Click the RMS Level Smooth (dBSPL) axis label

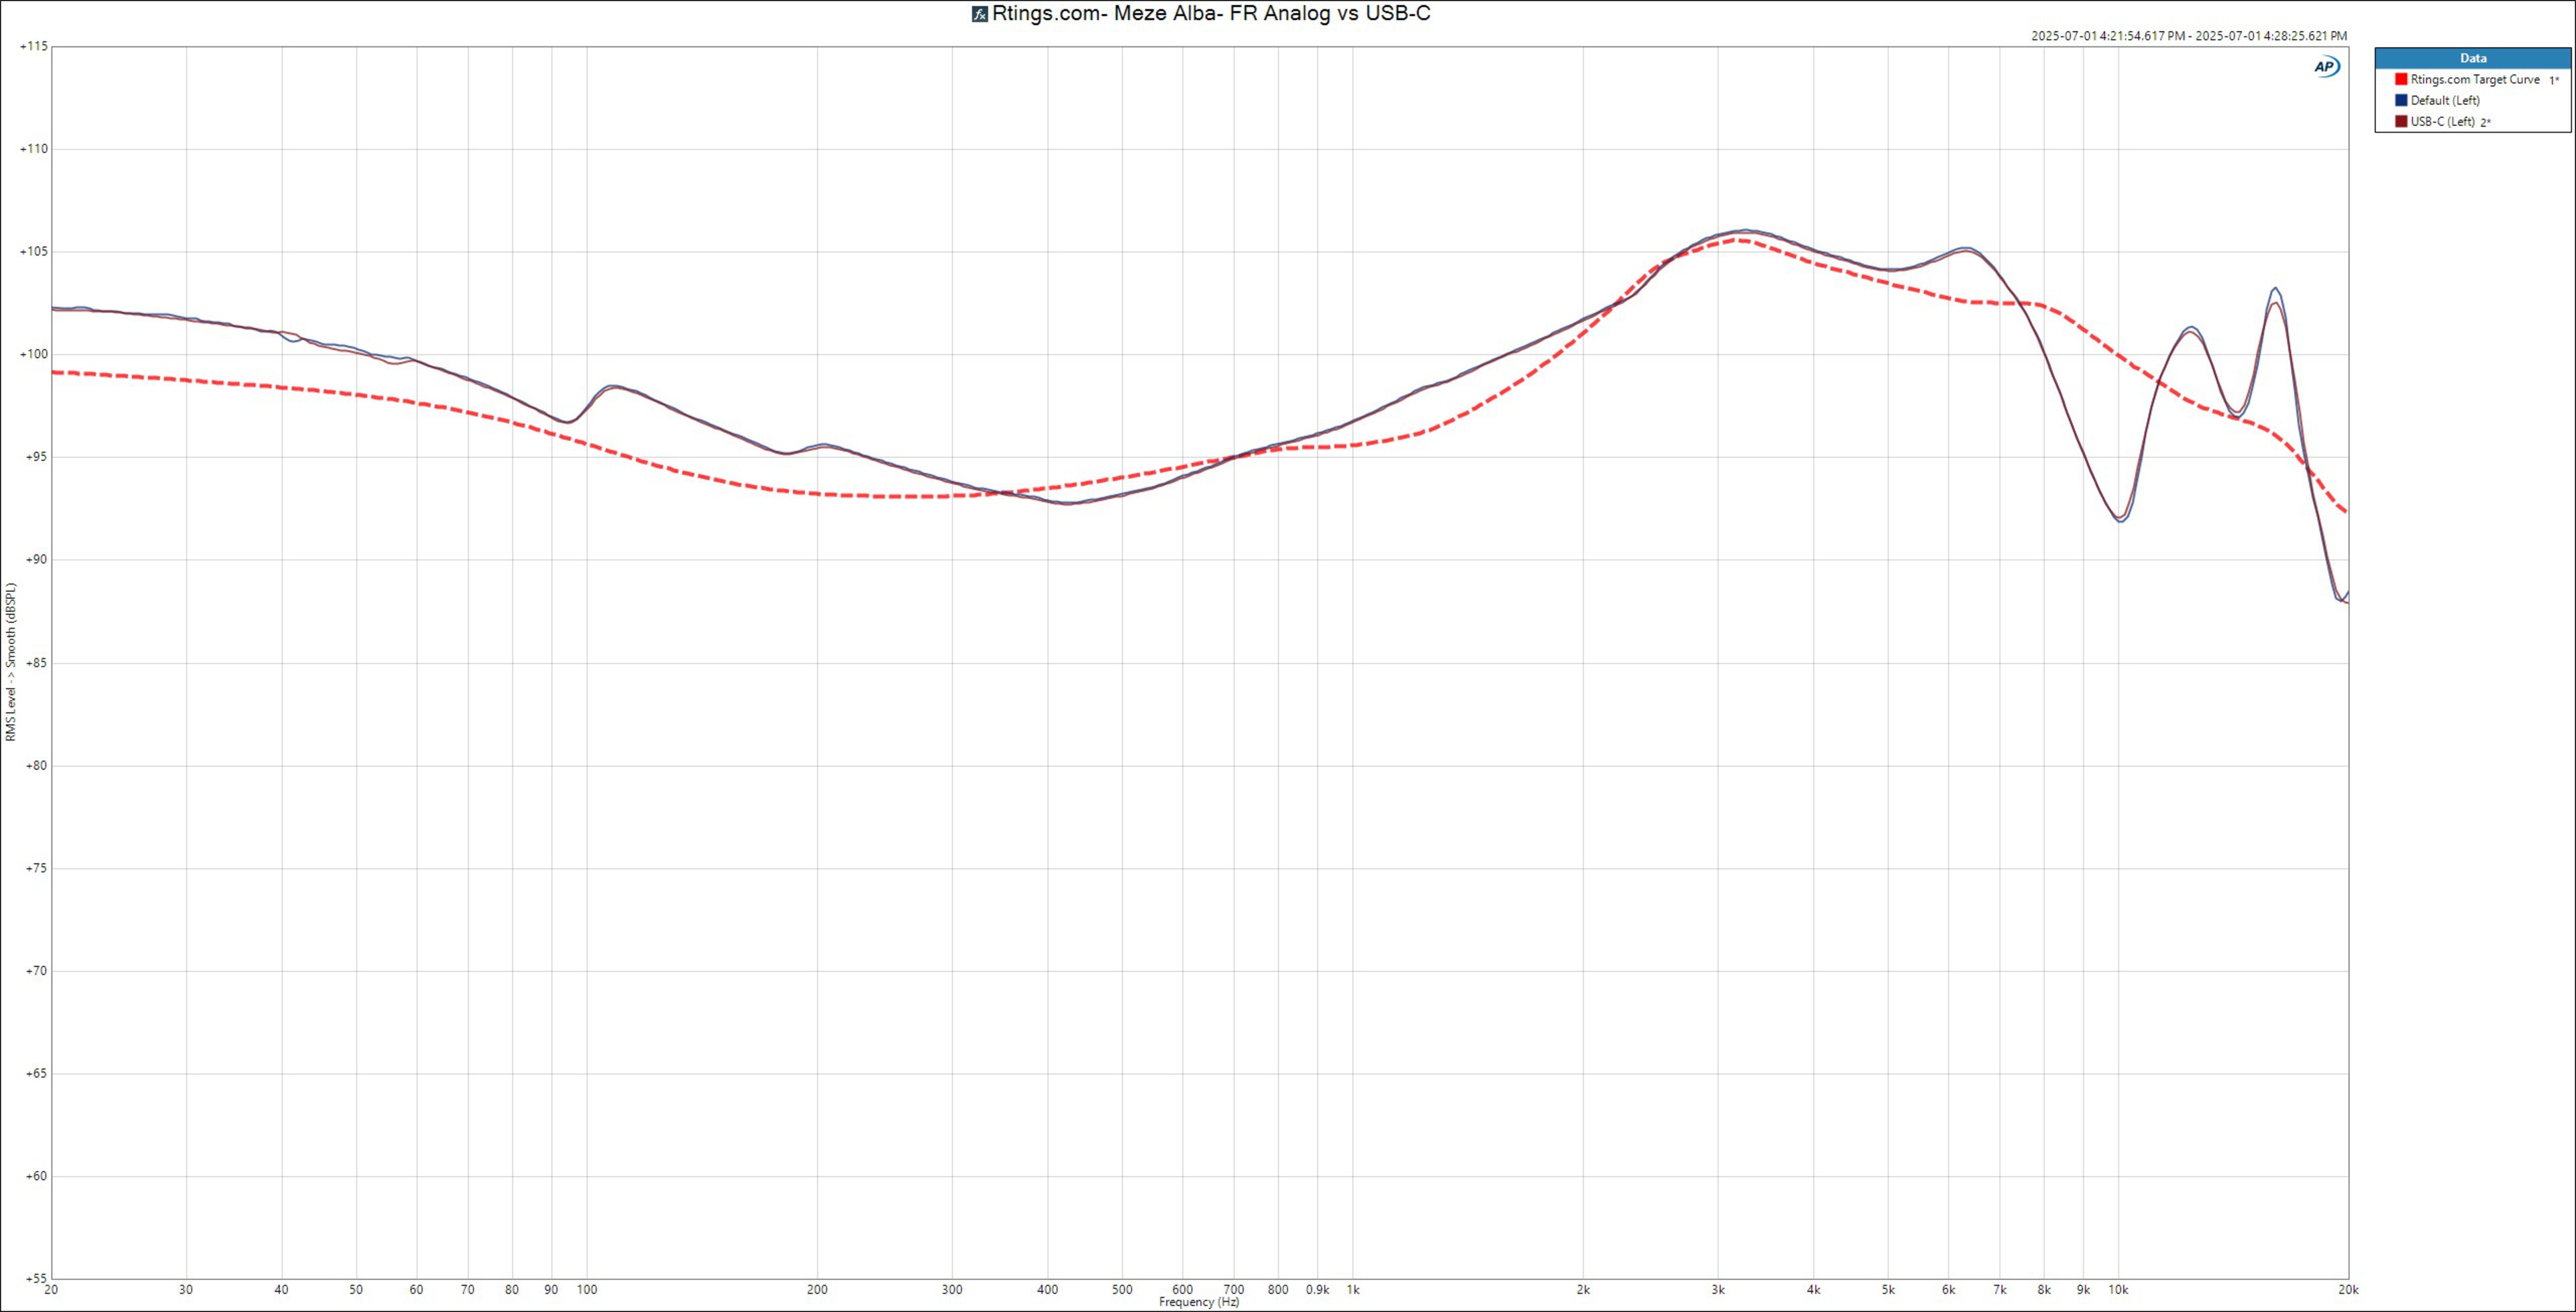coord(11,662)
